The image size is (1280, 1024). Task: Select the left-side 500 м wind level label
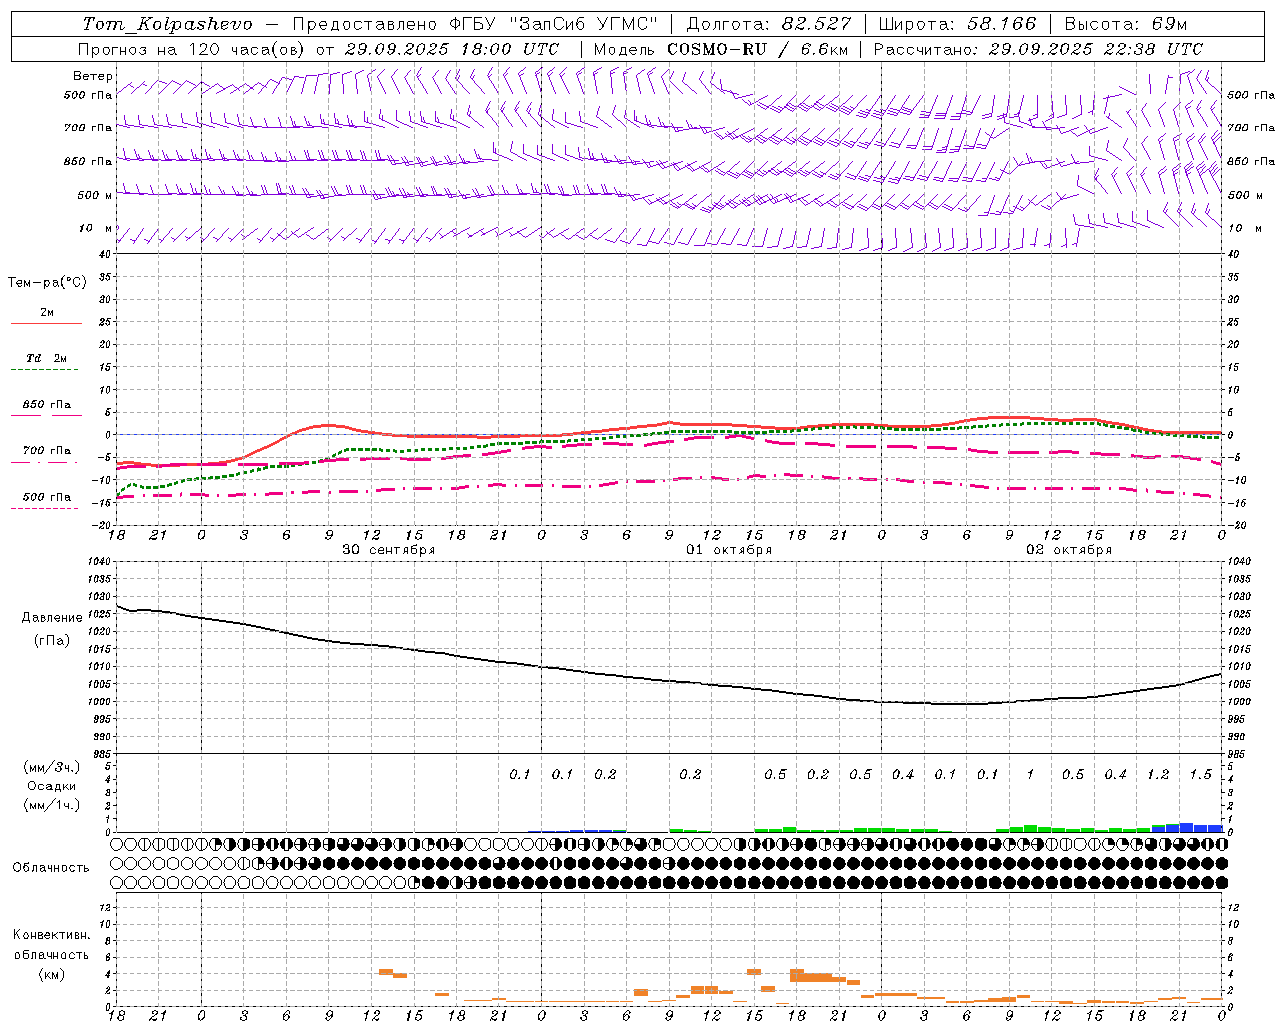pos(94,195)
